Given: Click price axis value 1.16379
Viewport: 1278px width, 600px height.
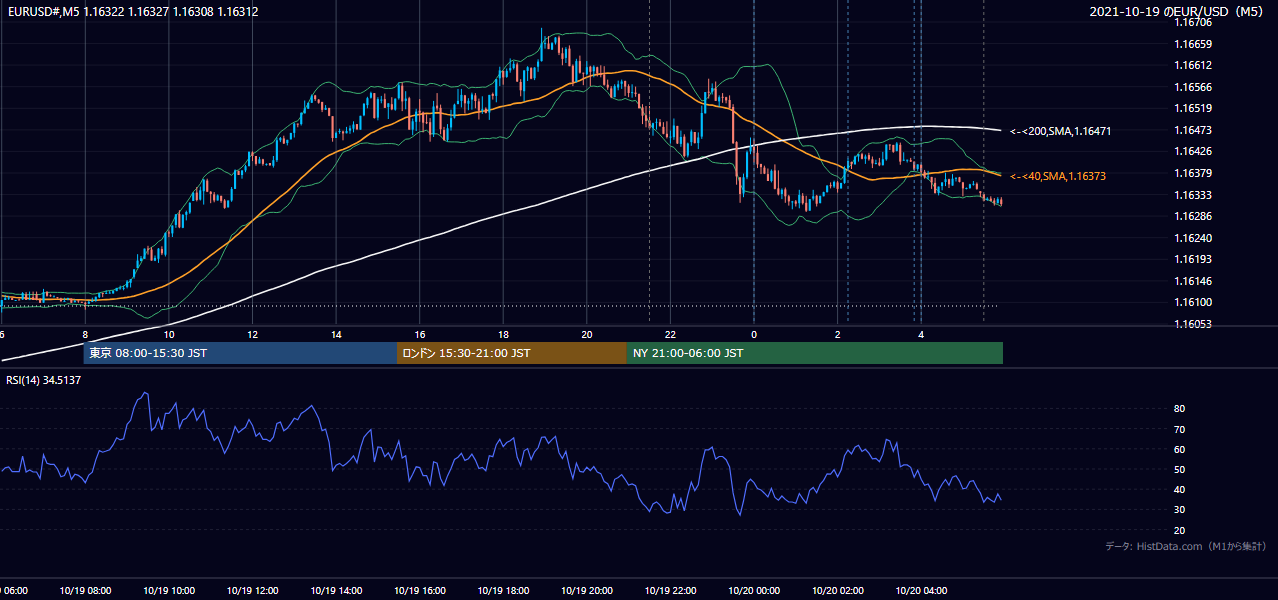Looking at the screenshot, I should tap(1192, 173).
